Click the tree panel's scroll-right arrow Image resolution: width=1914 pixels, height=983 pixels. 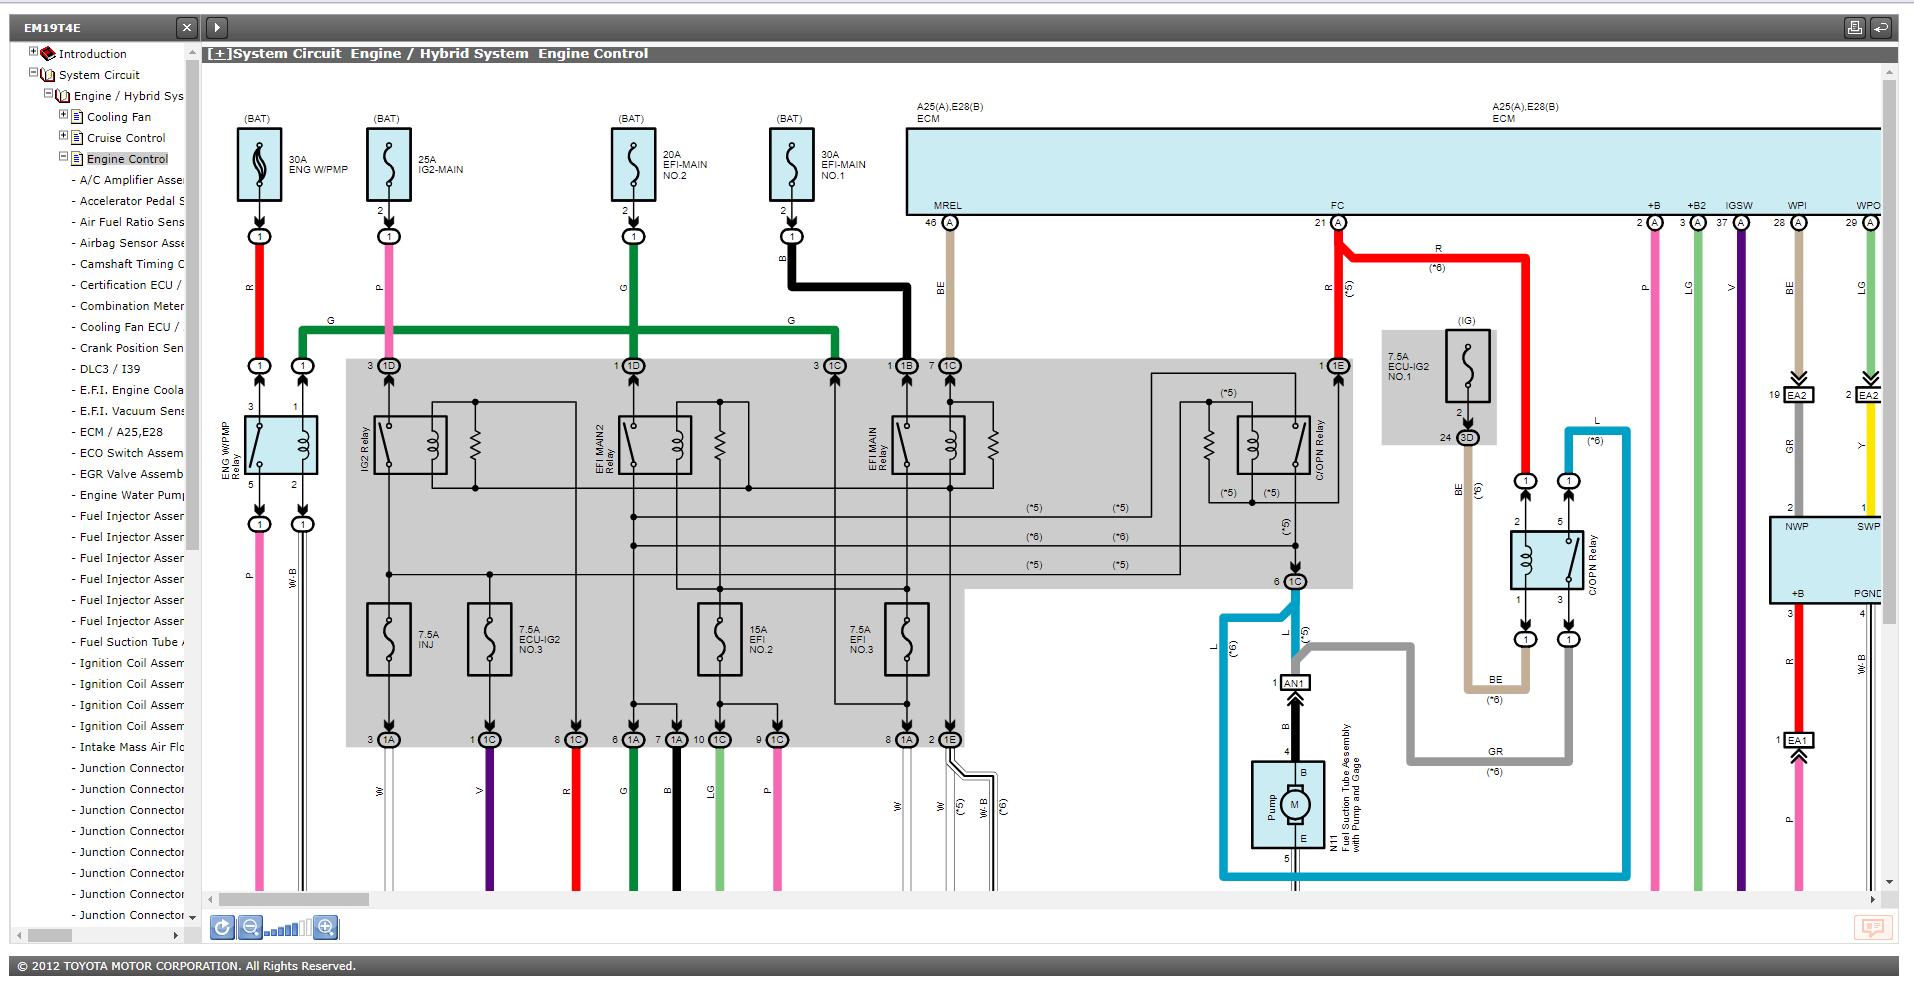(176, 936)
